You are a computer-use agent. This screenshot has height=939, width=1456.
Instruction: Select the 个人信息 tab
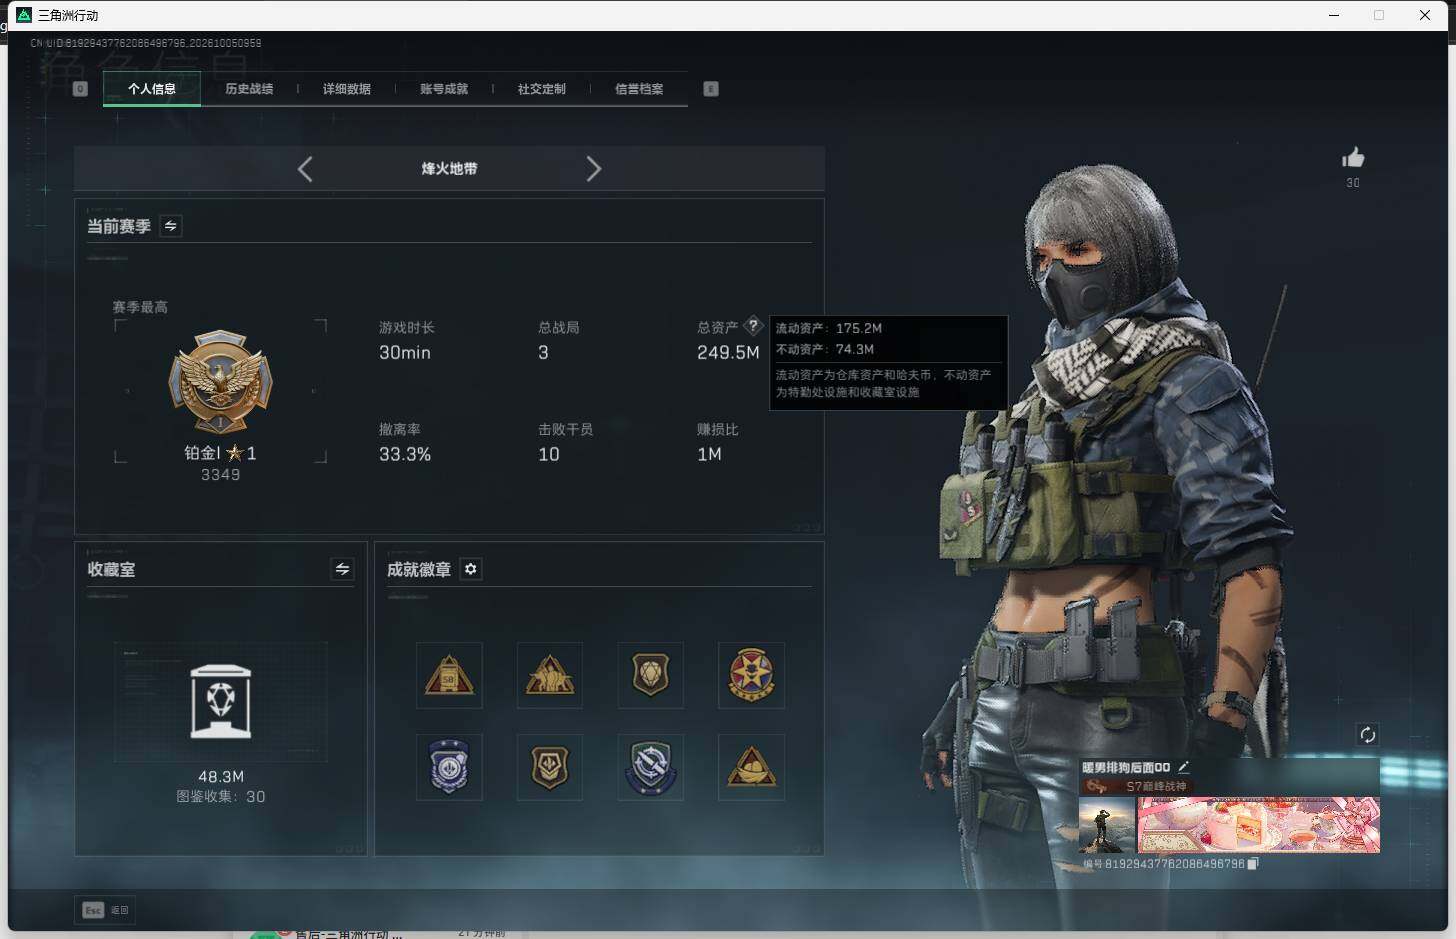(152, 89)
